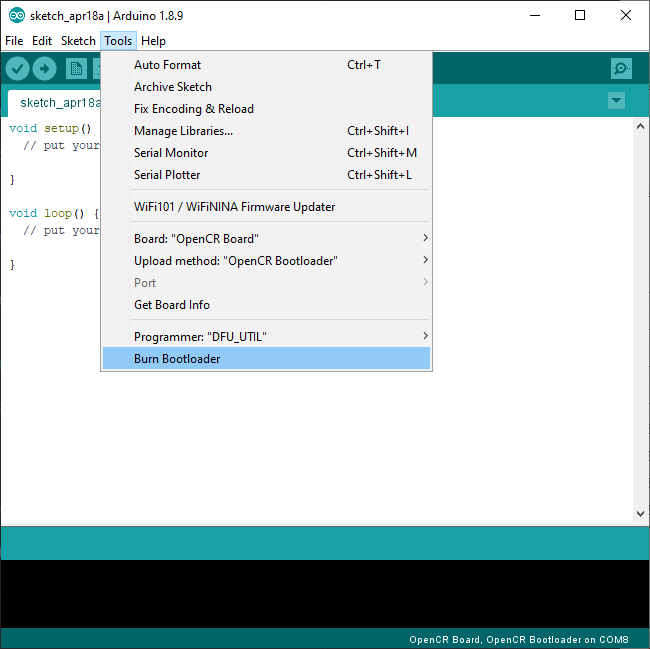Close the Tools menu by clicking Tools
Screen dimensions: 650x649
pos(118,41)
